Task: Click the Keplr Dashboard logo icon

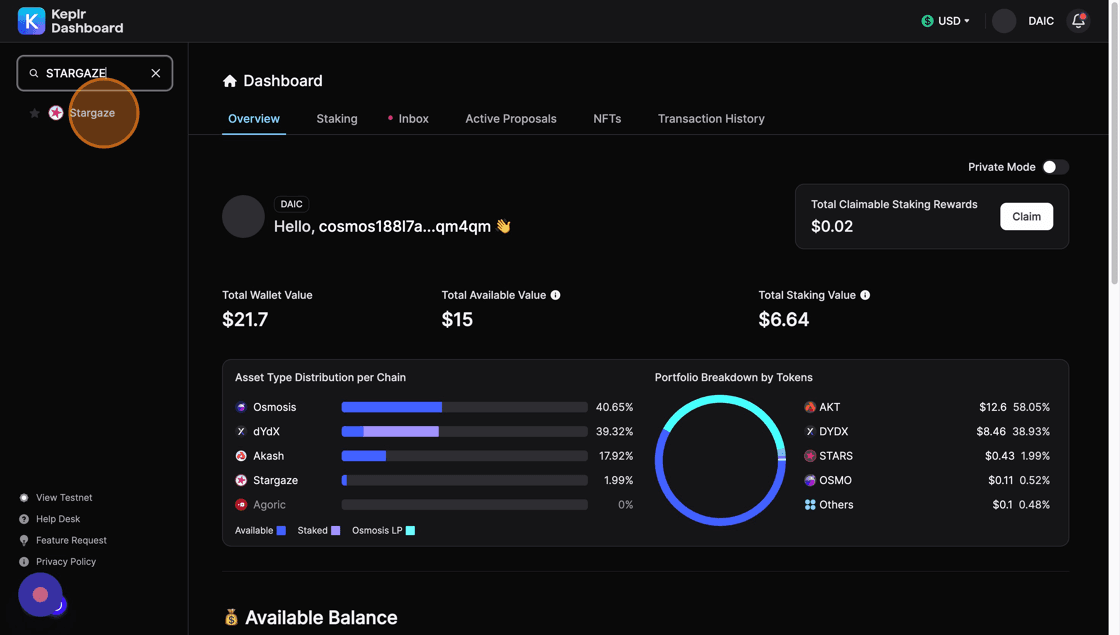Action: click(x=31, y=21)
